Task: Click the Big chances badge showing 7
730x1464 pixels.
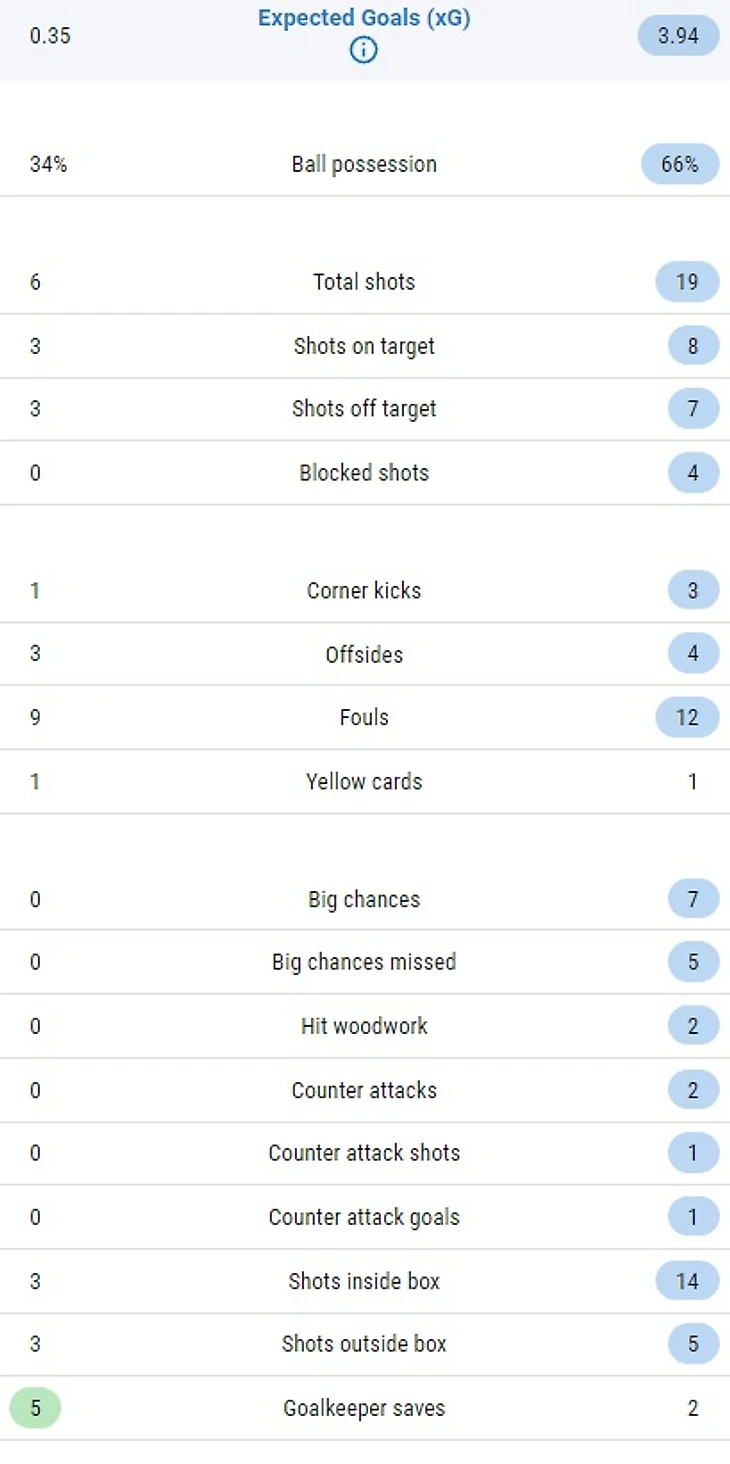Action: click(693, 899)
